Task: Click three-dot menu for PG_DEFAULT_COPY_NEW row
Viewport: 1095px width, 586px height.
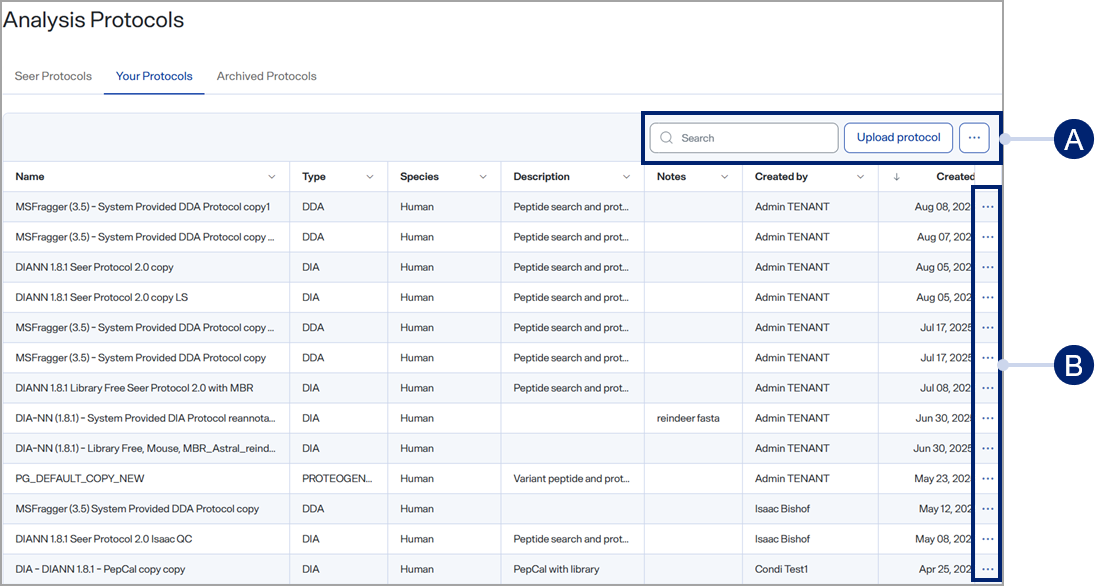Action: click(987, 479)
